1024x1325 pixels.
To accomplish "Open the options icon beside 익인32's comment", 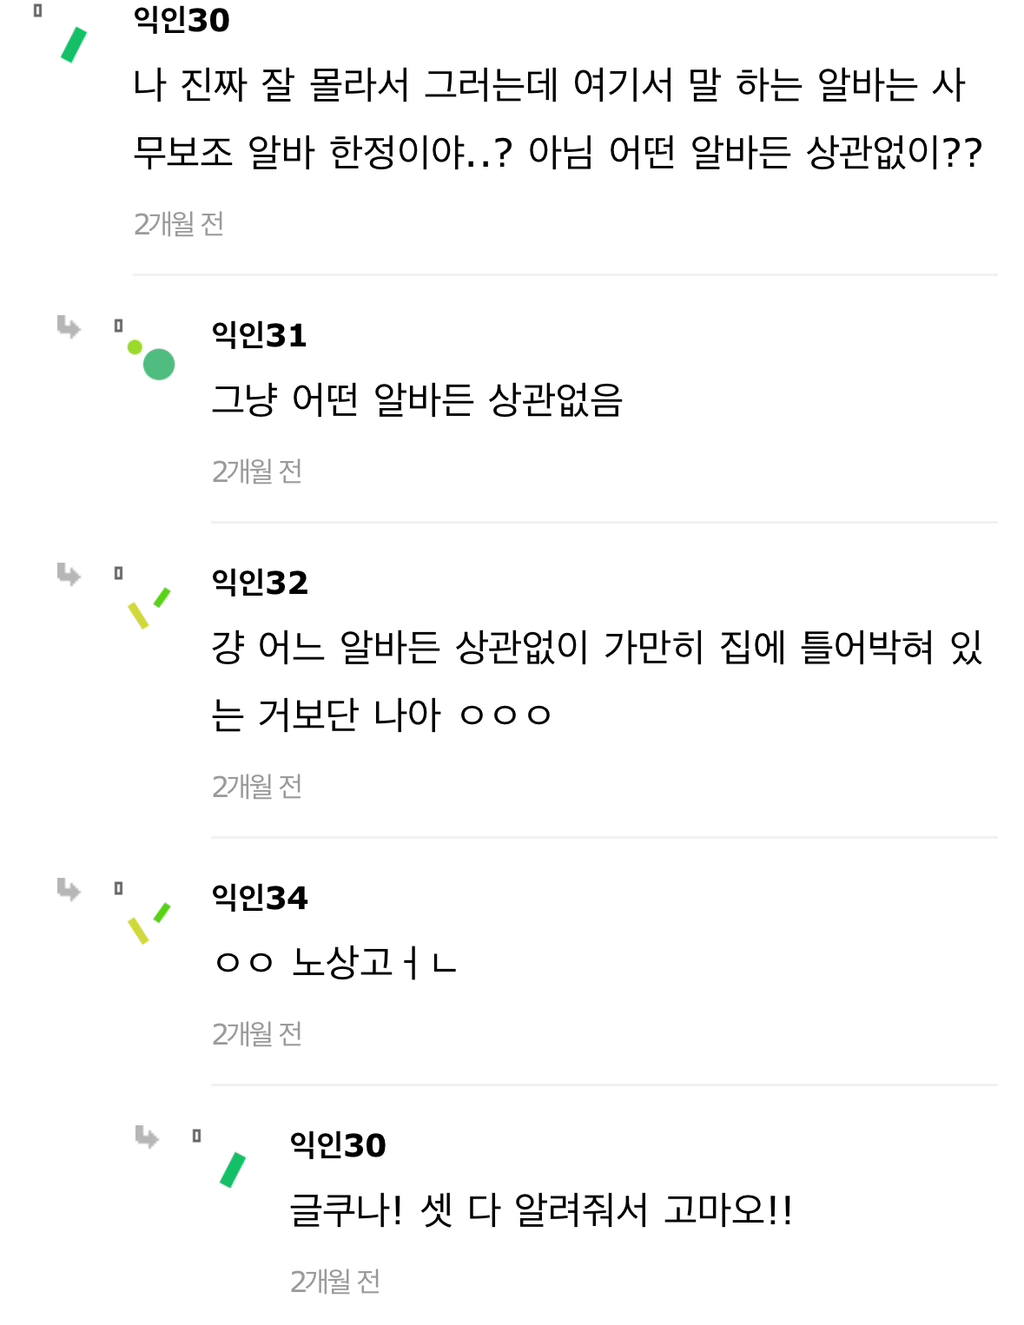I will [x=117, y=571].
